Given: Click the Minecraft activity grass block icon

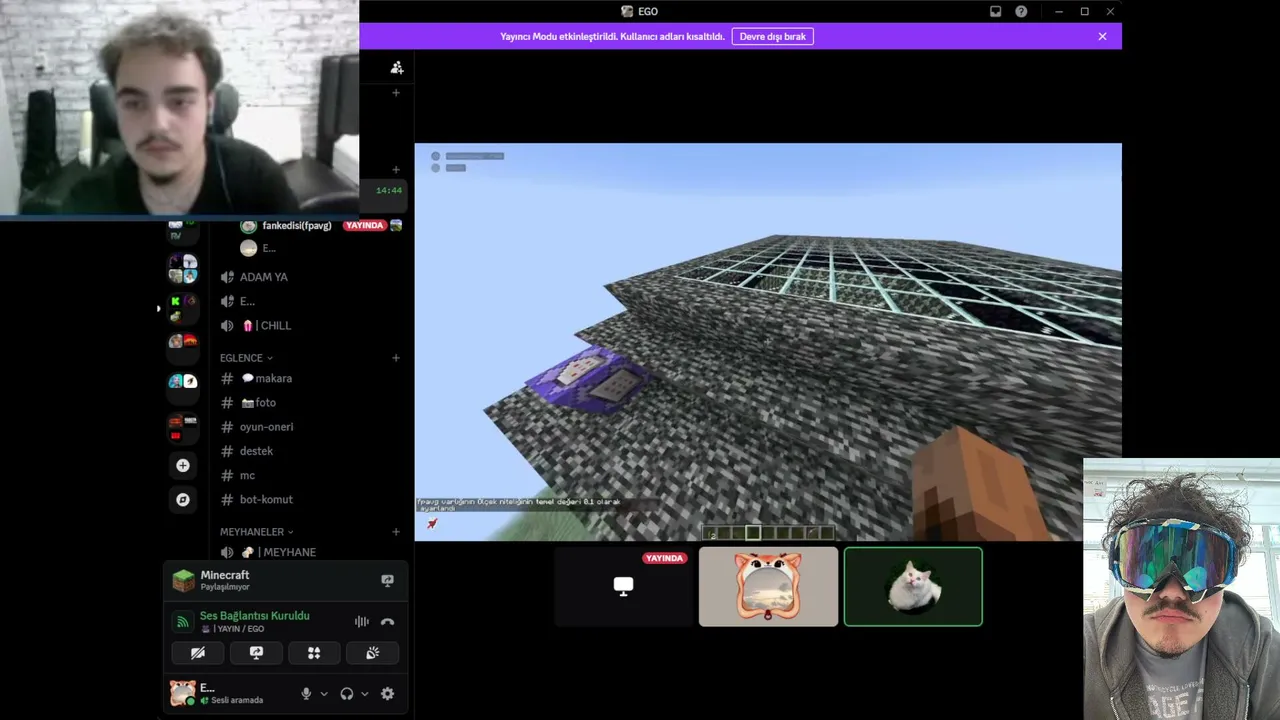Looking at the screenshot, I should coord(183,580).
